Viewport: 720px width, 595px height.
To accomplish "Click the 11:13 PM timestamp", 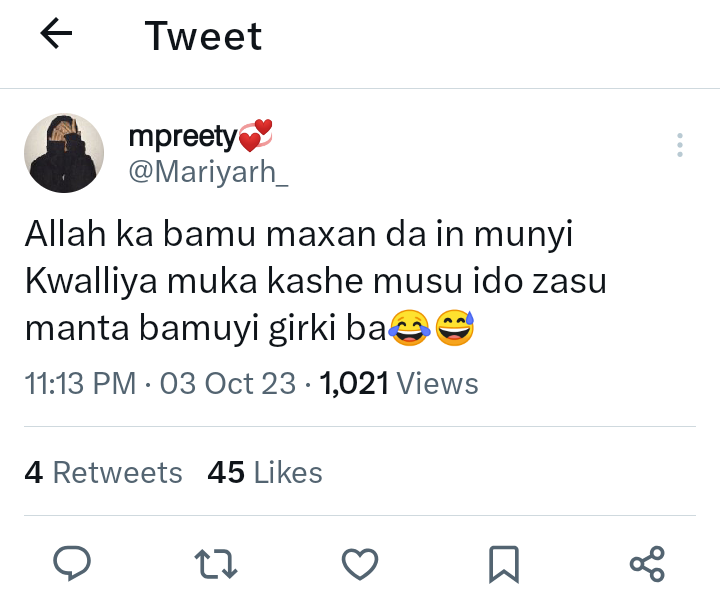I will pos(80,383).
